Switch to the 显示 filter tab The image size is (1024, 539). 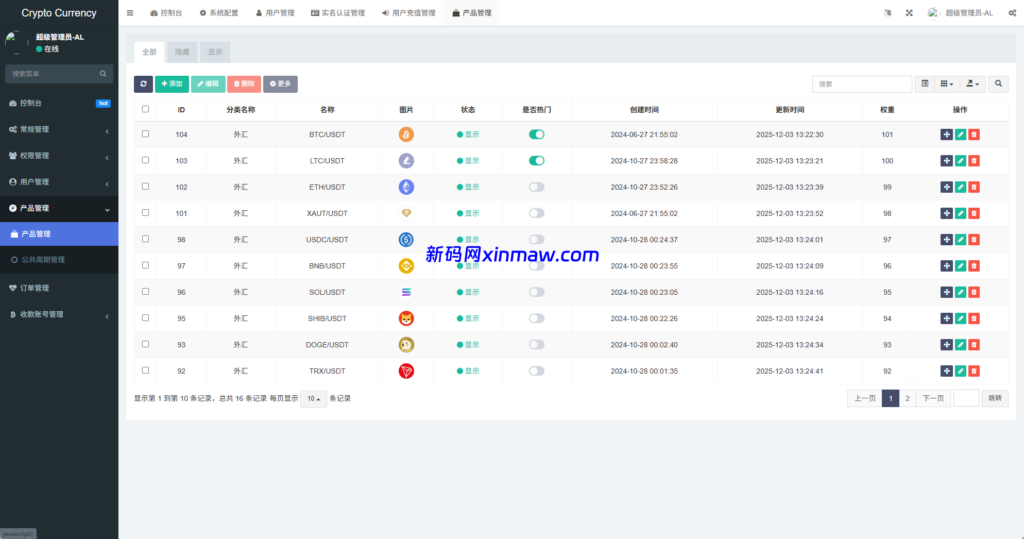[x=215, y=52]
